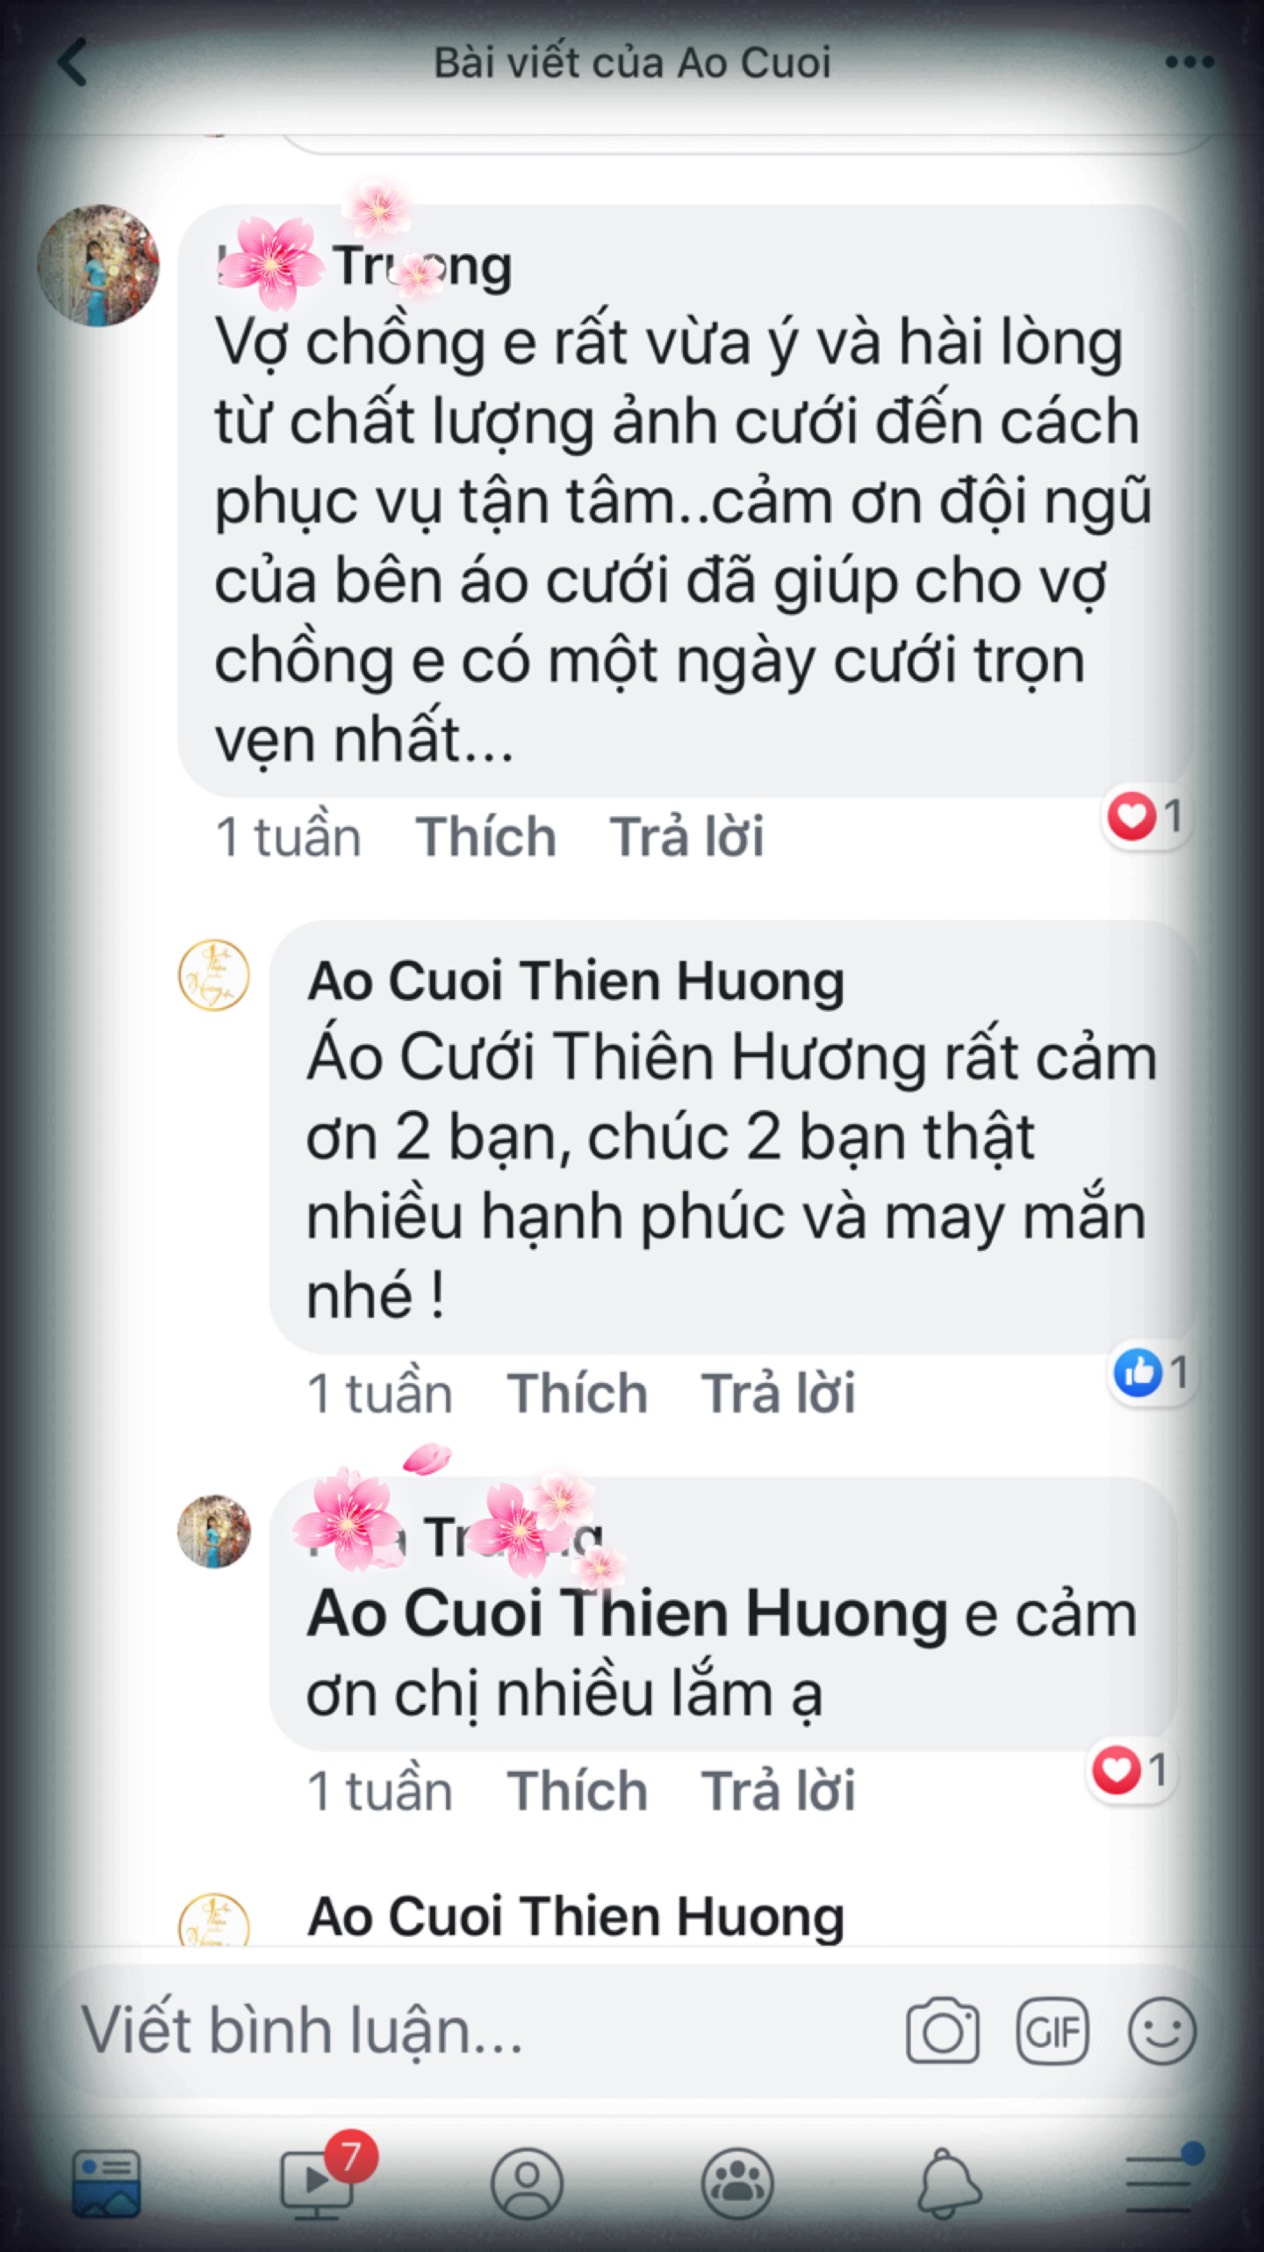Screen dimensions: 1264x2252
Task: Tap the back arrow in the header
Action: click(x=74, y=62)
